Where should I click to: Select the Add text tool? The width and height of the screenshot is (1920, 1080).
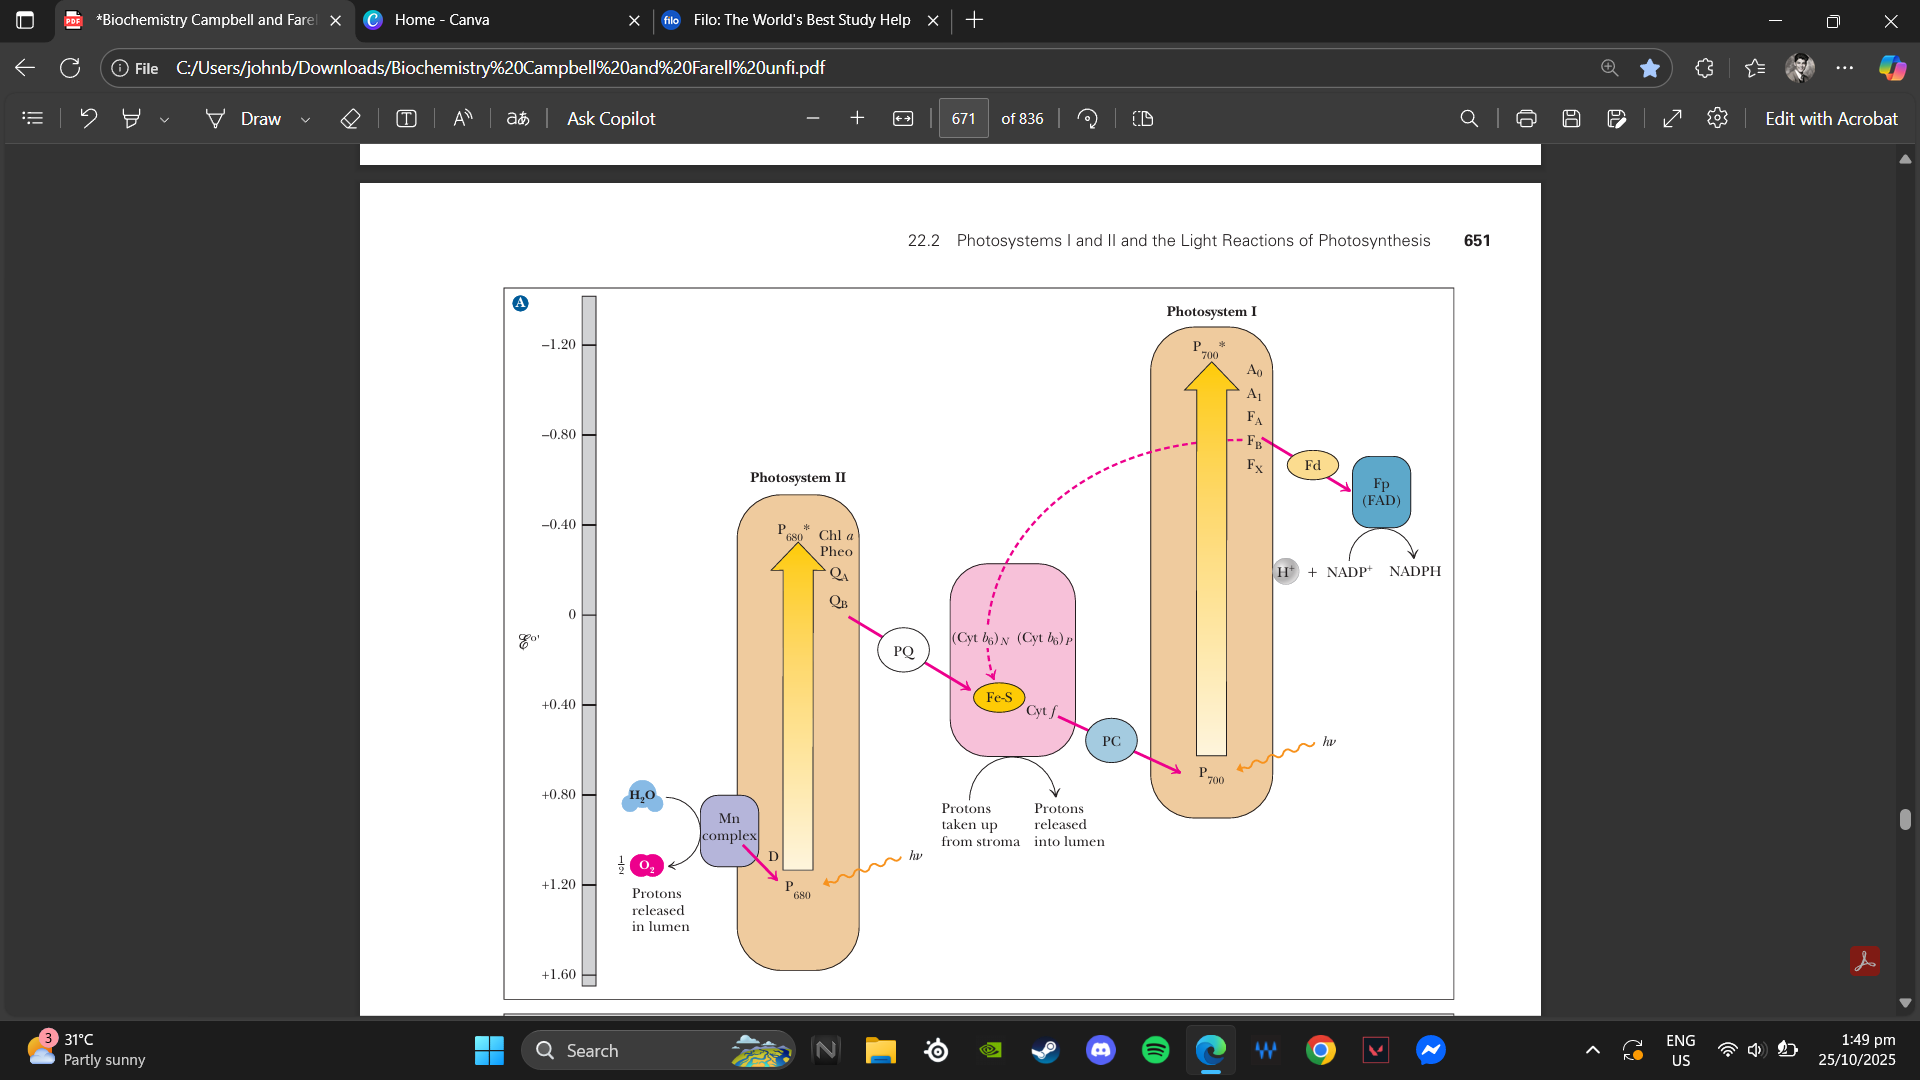coord(407,118)
